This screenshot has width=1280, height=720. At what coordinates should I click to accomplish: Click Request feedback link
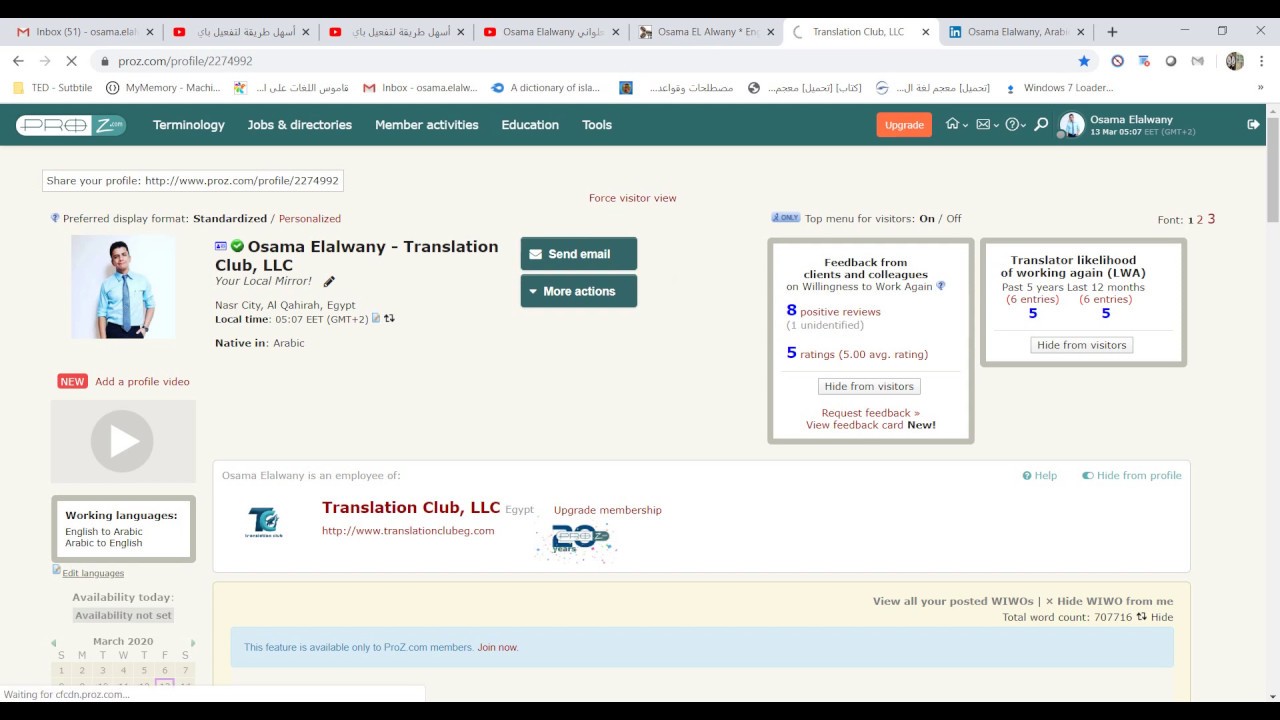[870, 413]
